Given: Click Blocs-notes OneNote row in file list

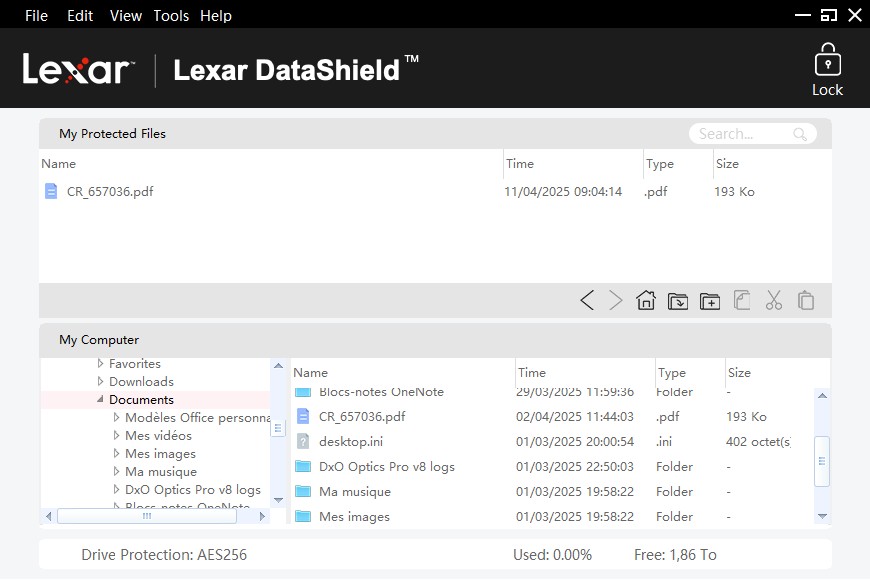Looking at the screenshot, I should [x=552, y=392].
